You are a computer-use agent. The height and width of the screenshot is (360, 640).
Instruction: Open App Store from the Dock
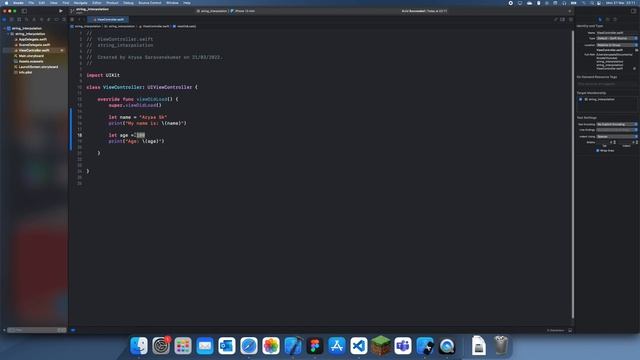click(337, 346)
